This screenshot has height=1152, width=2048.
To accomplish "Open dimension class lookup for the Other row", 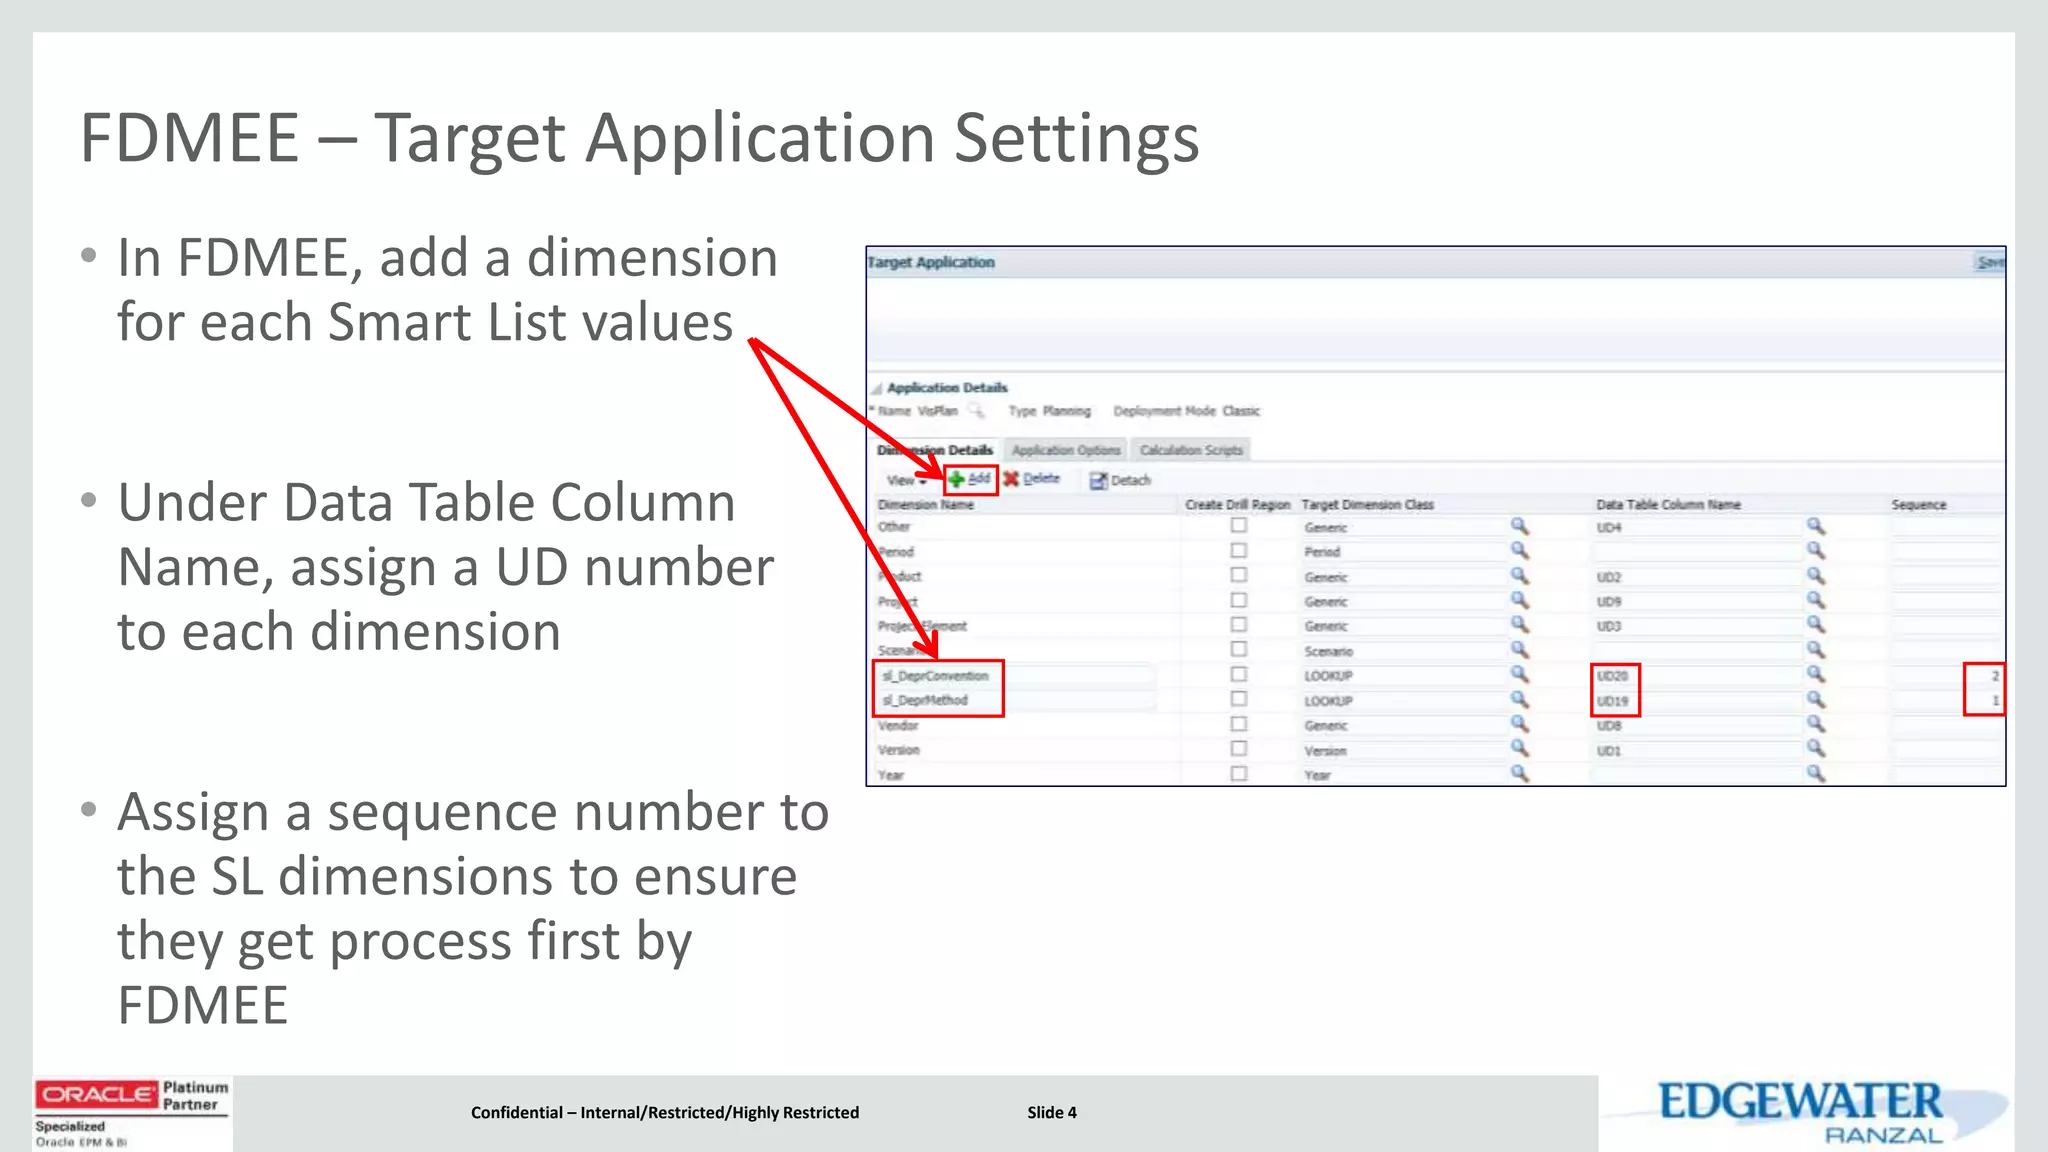I will [1519, 526].
